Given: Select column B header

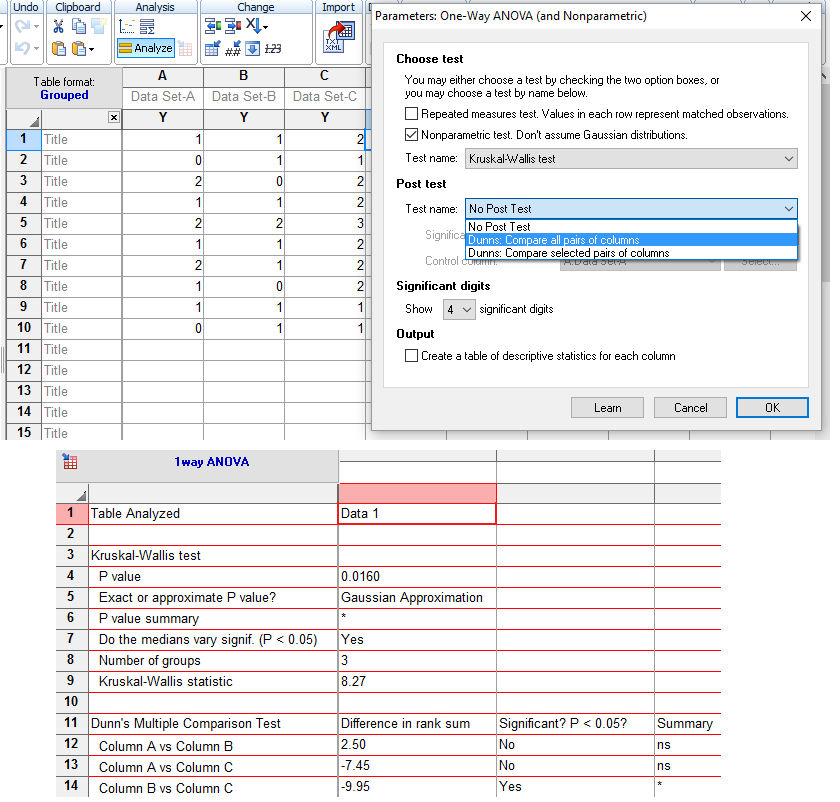Looking at the screenshot, I should 243,76.
